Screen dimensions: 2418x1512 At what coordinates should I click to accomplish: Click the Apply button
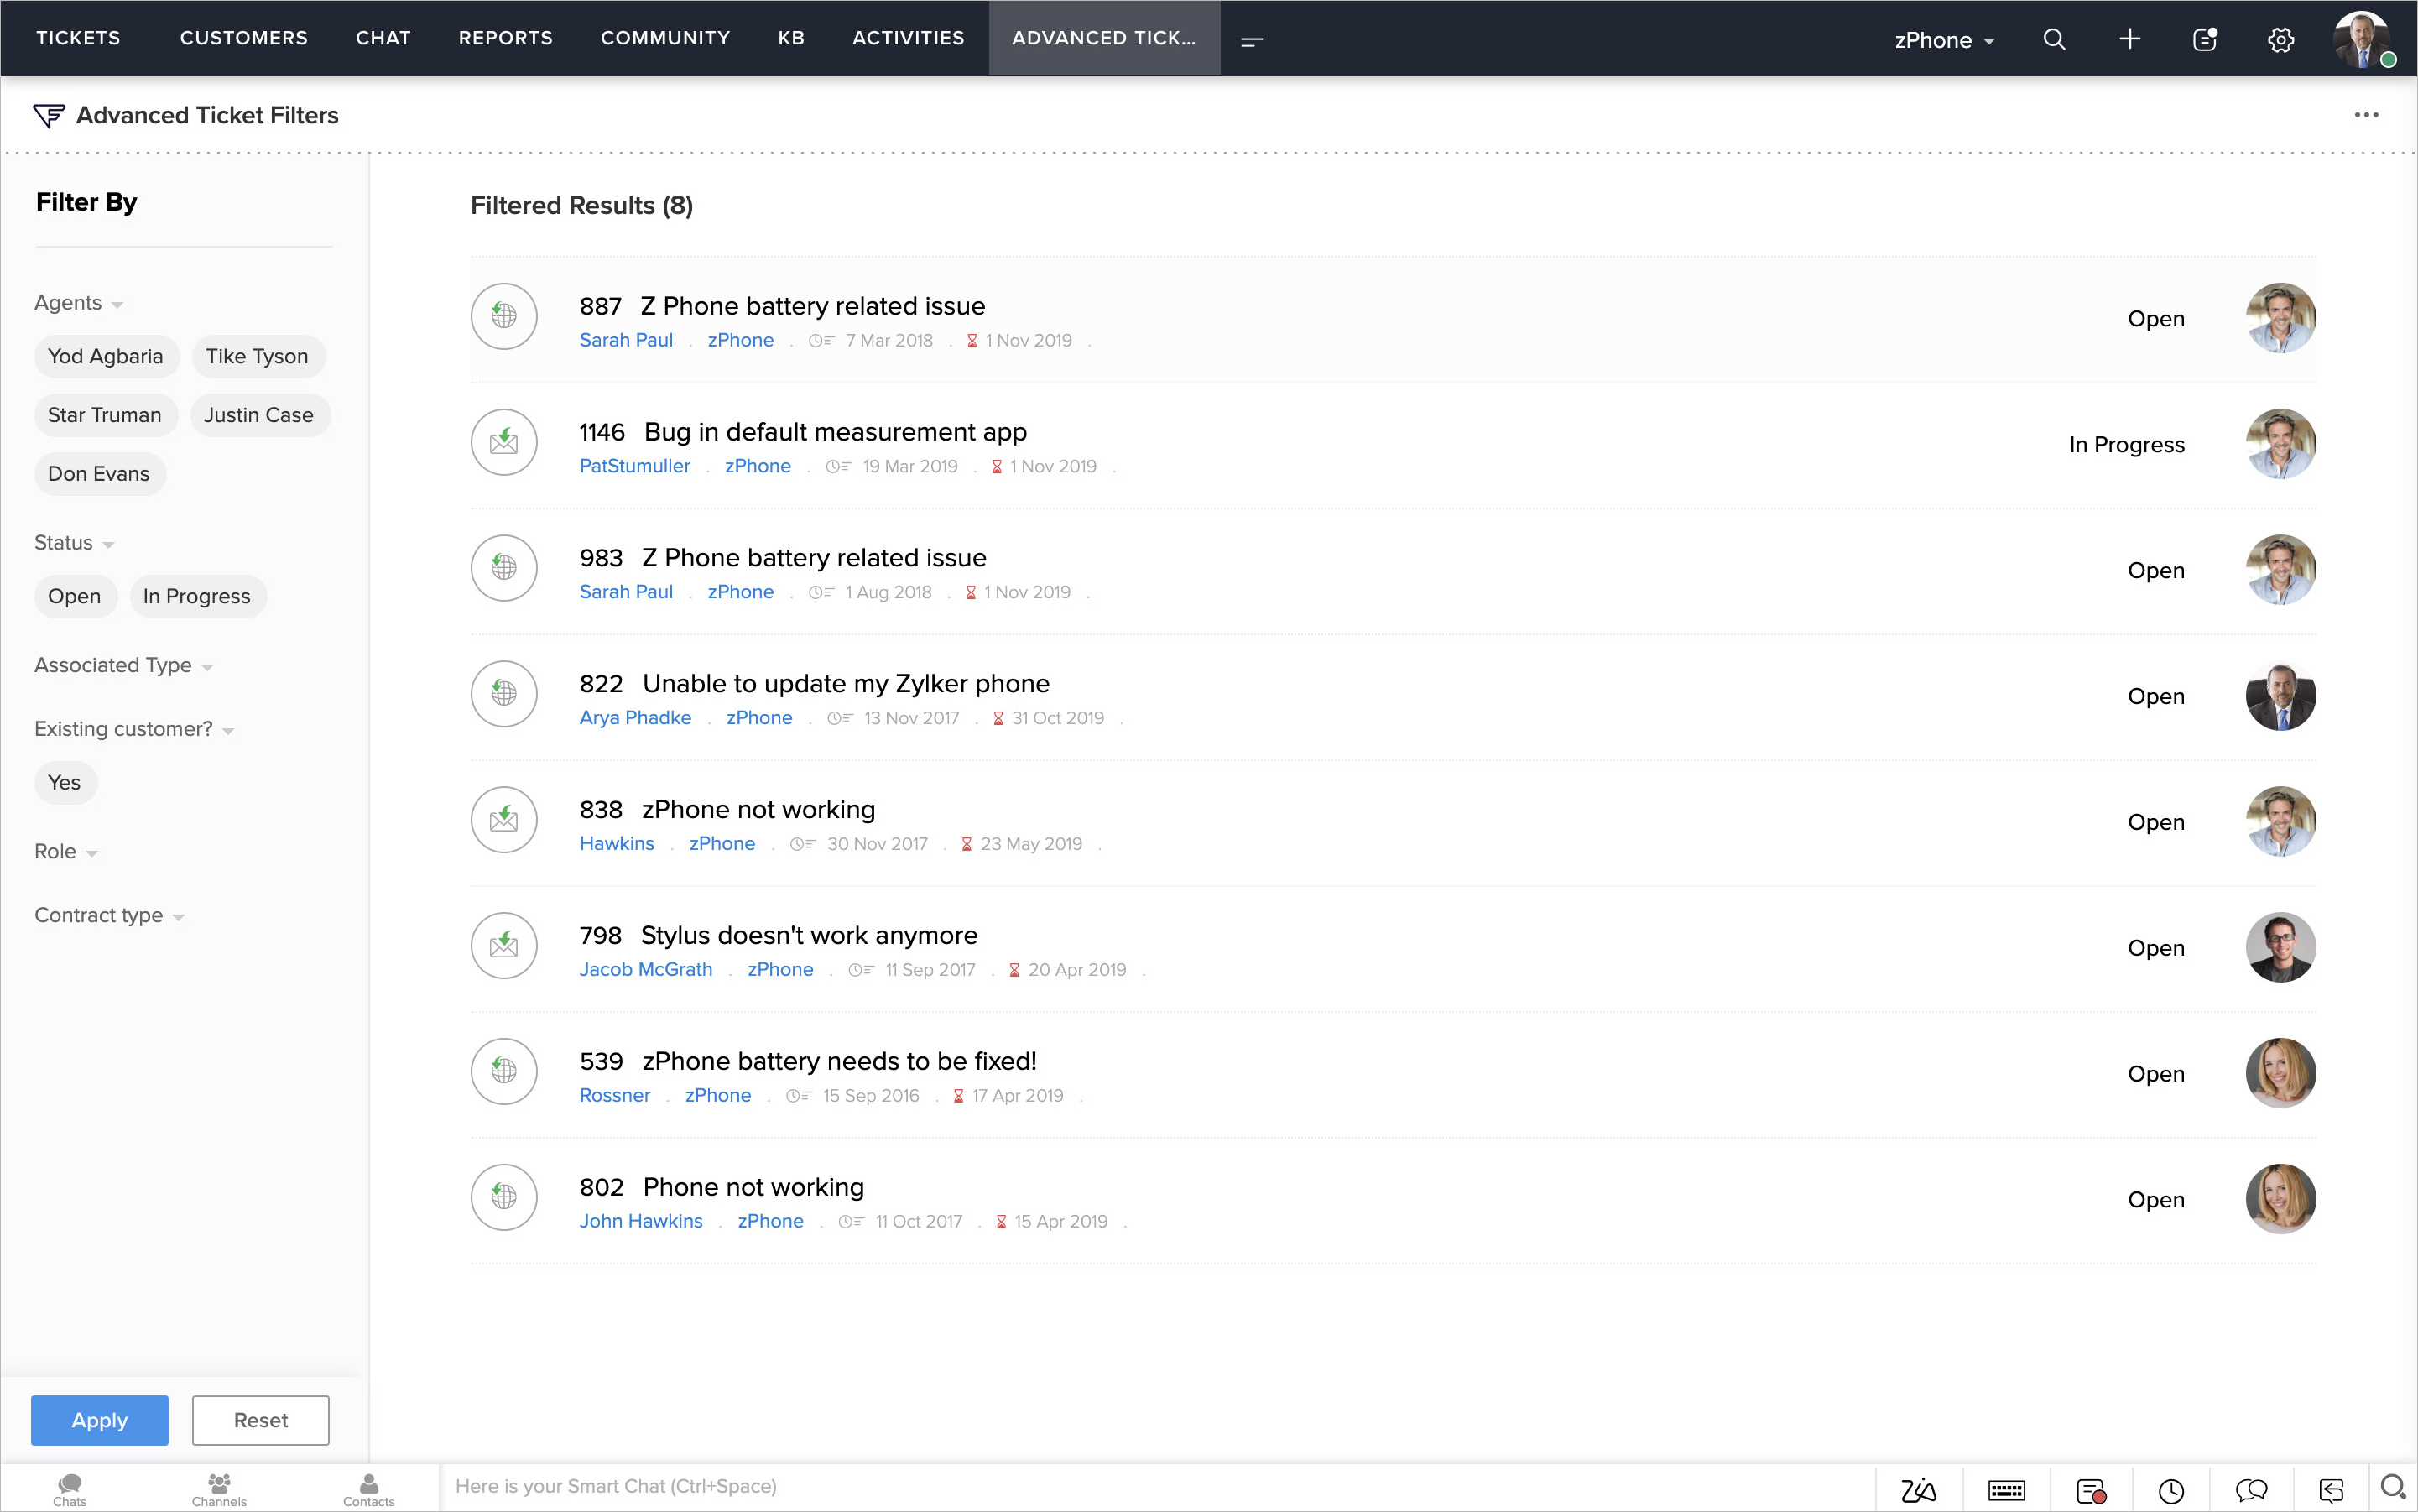pyautogui.click(x=99, y=1420)
